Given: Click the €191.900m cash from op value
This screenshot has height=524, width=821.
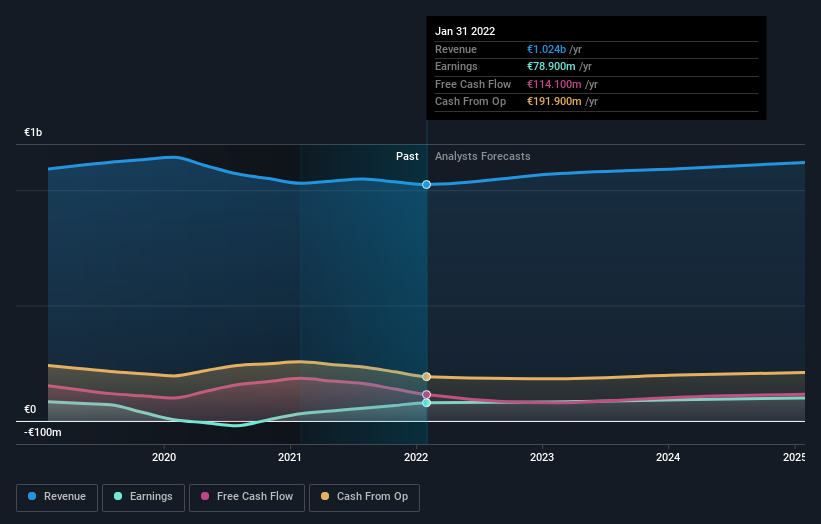Looking at the screenshot, I should coord(554,102).
